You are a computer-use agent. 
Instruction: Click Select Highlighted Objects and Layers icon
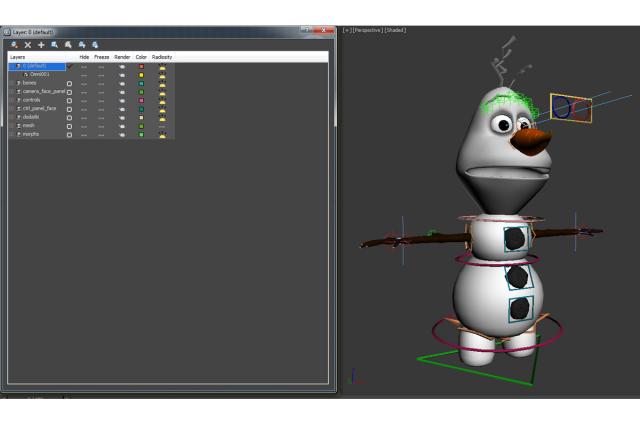[55, 45]
